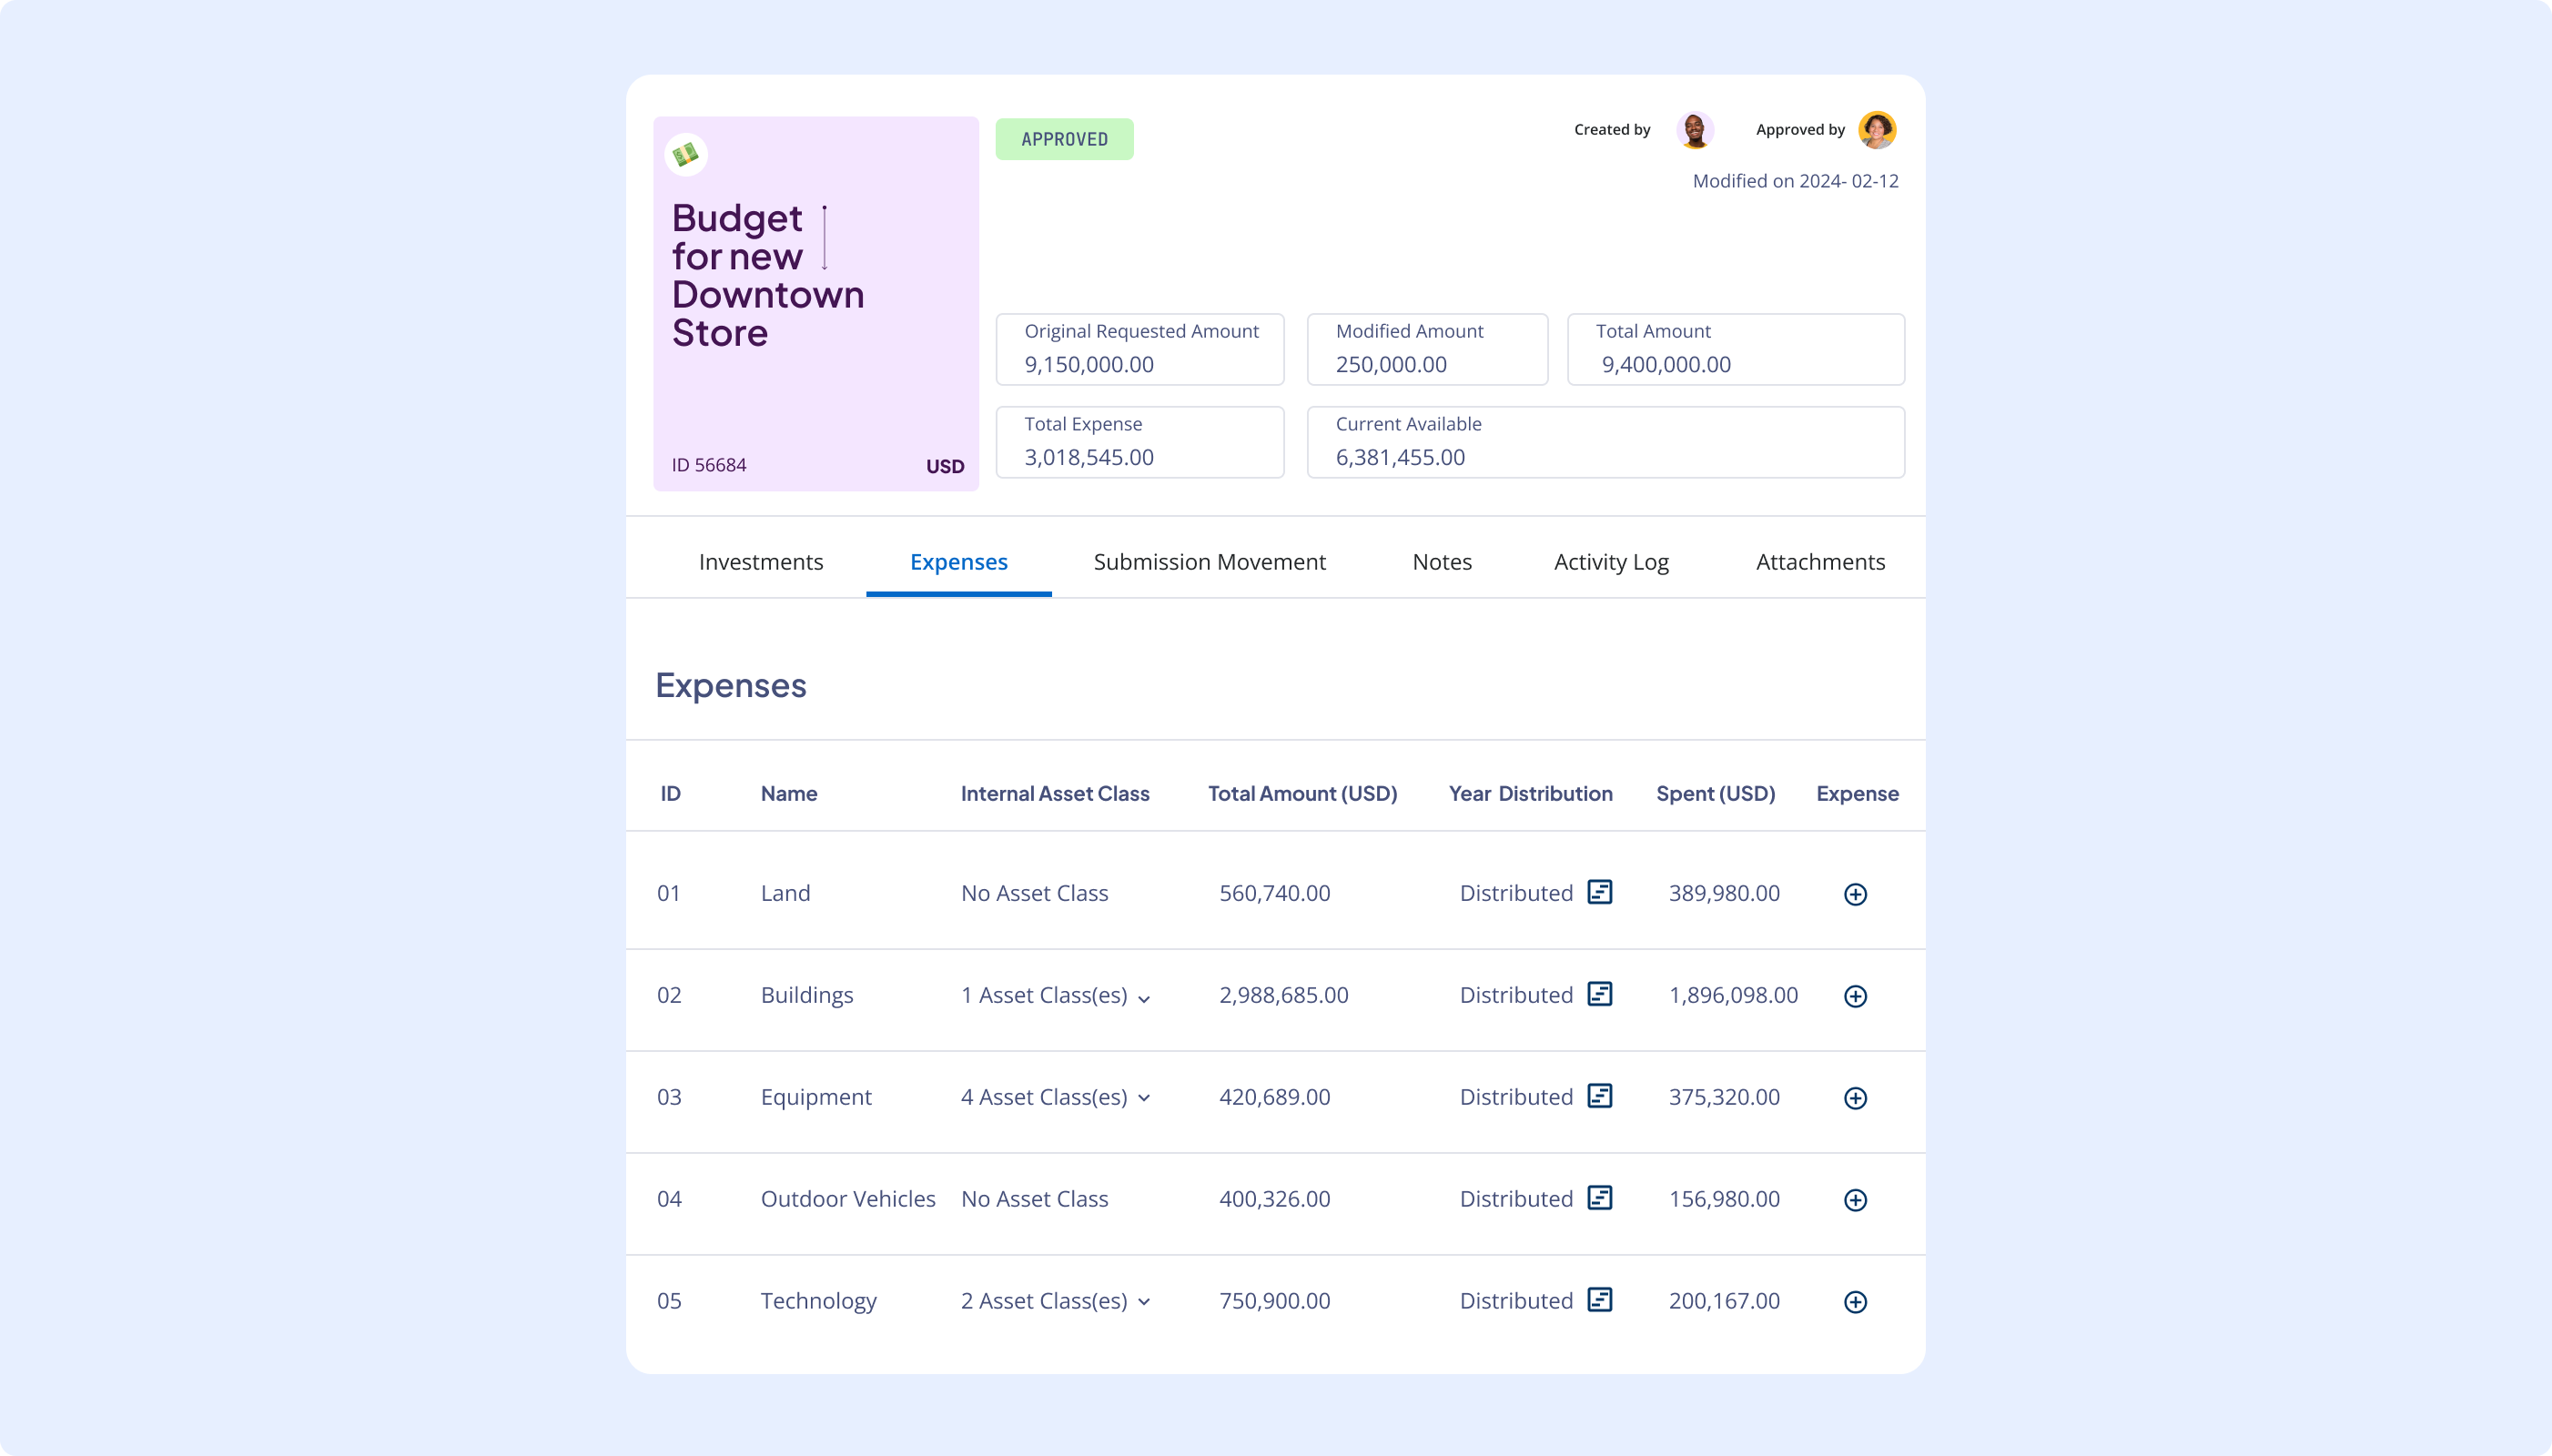Add expense to Land row
The width and height of the screenshot is (2552, 1456).
[1855, 894]
